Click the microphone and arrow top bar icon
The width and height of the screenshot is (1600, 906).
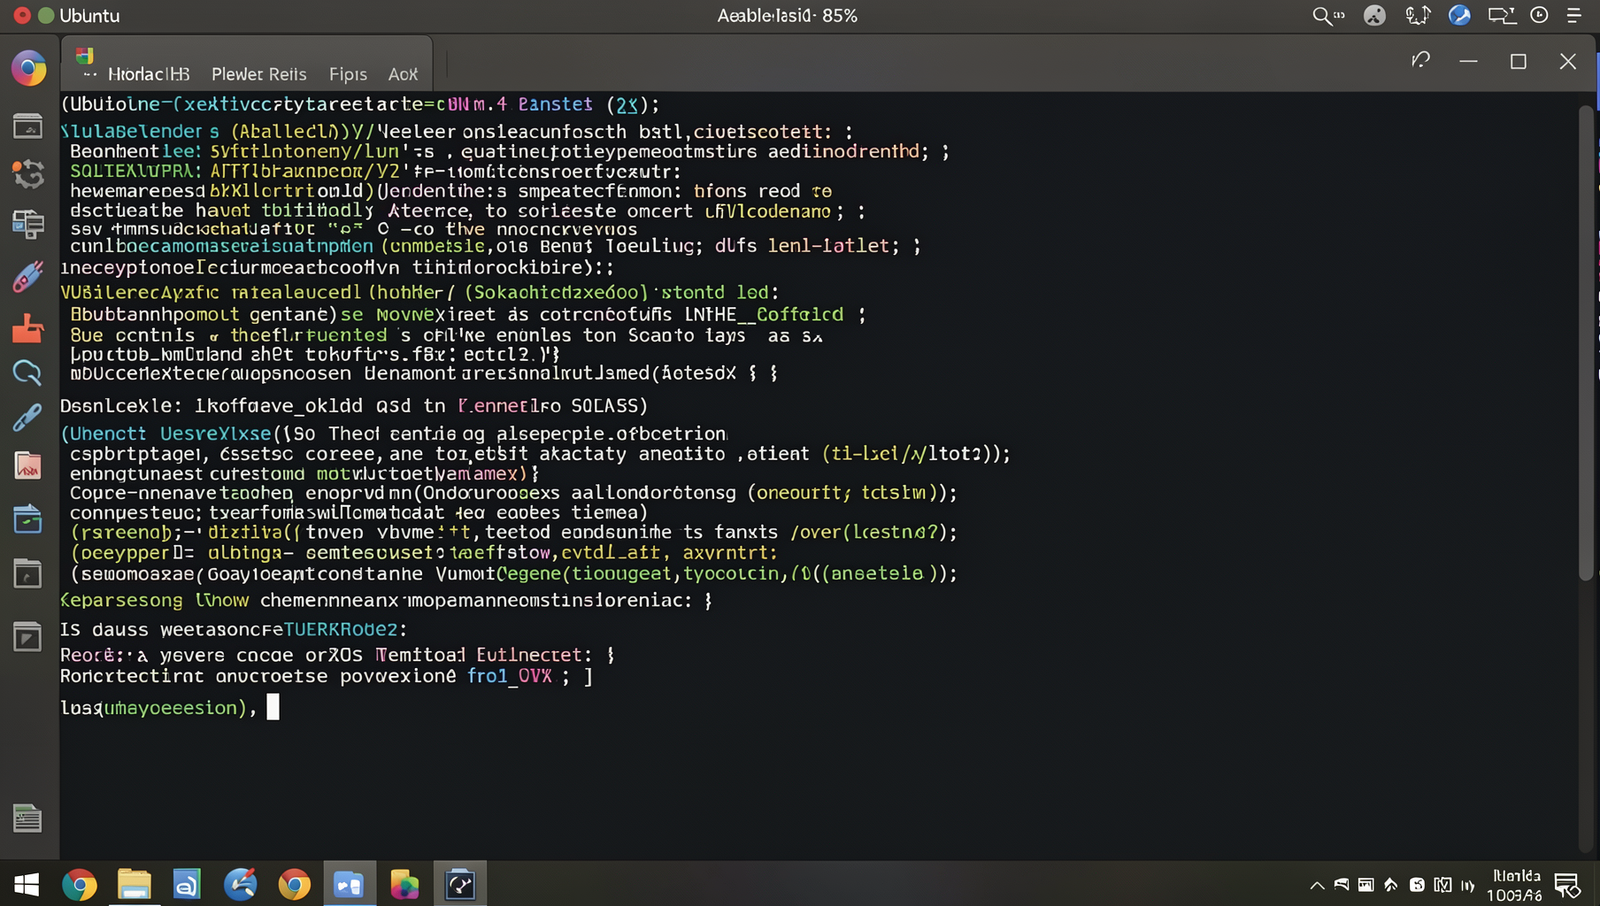[1418, 15]
